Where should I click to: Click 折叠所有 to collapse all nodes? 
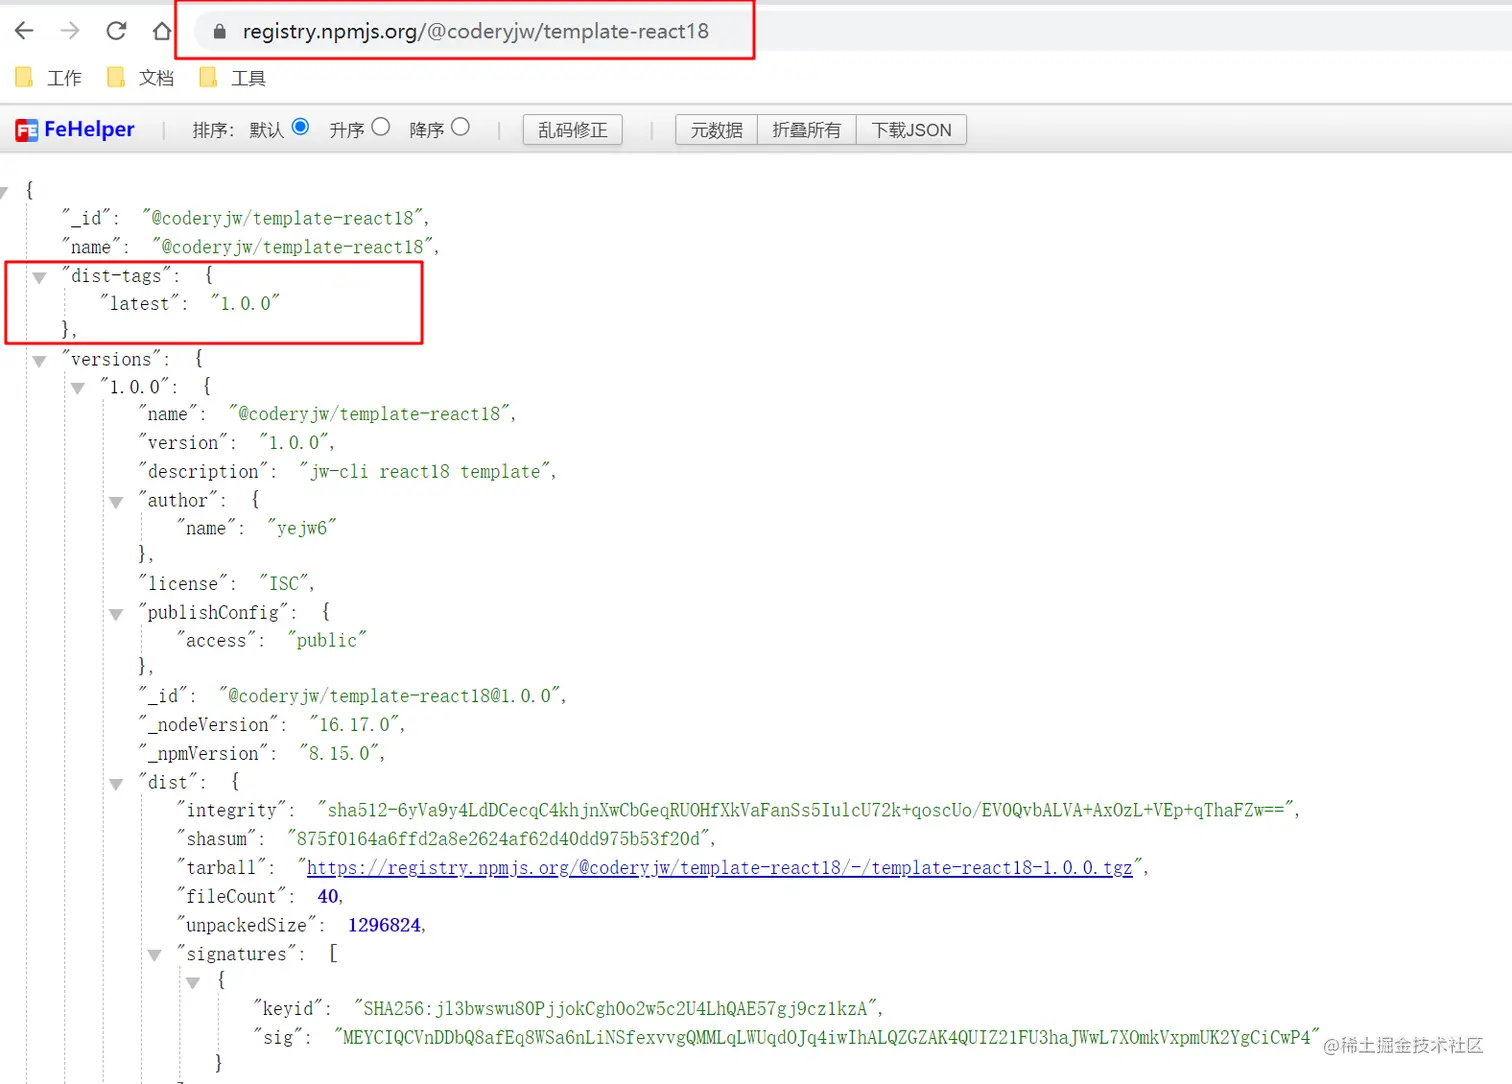point(807,130)
